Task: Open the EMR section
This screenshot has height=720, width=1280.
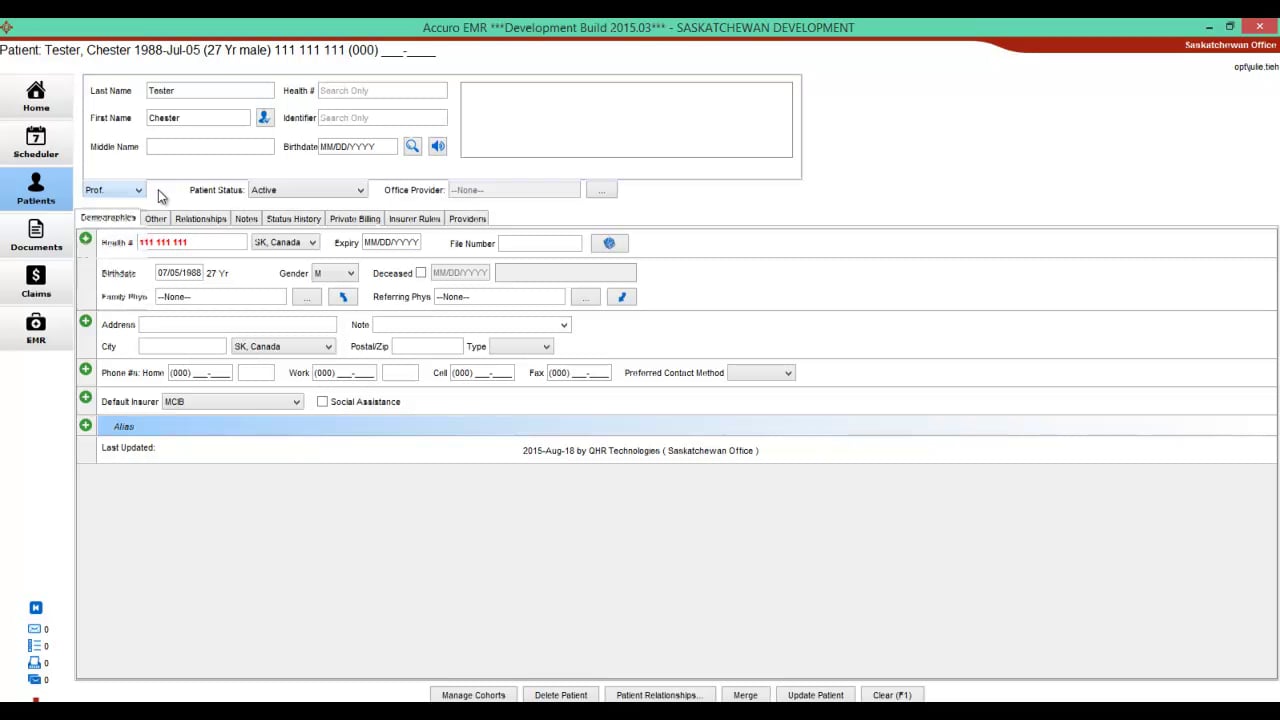Action: pyautogui.click(x=36, y=328)
